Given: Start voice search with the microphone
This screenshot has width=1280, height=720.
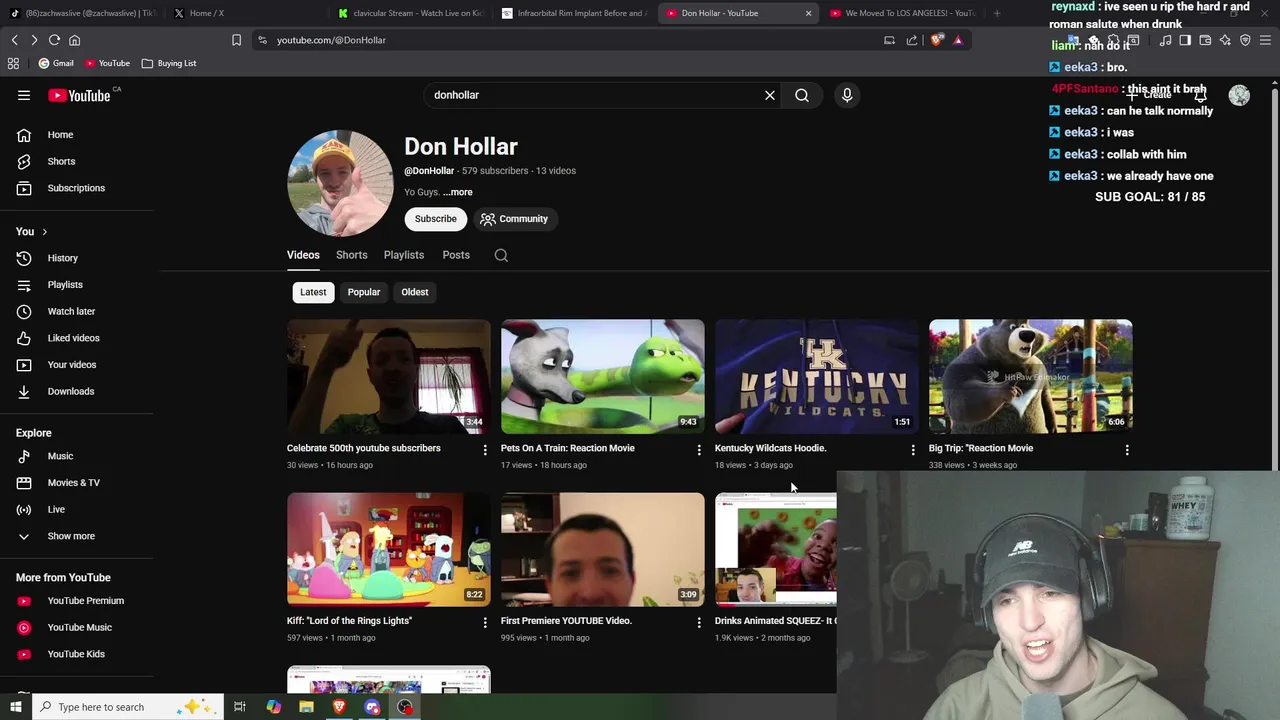Looking at the screenshot, I should pyautogui.click(x=847, y=95).
